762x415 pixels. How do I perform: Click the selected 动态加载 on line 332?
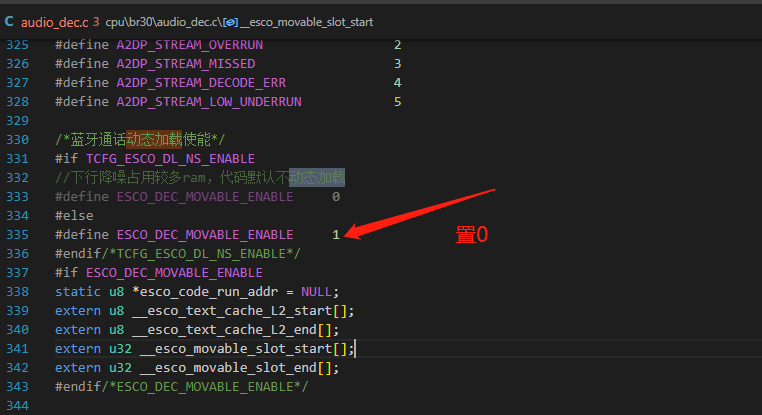coord(317,178)
